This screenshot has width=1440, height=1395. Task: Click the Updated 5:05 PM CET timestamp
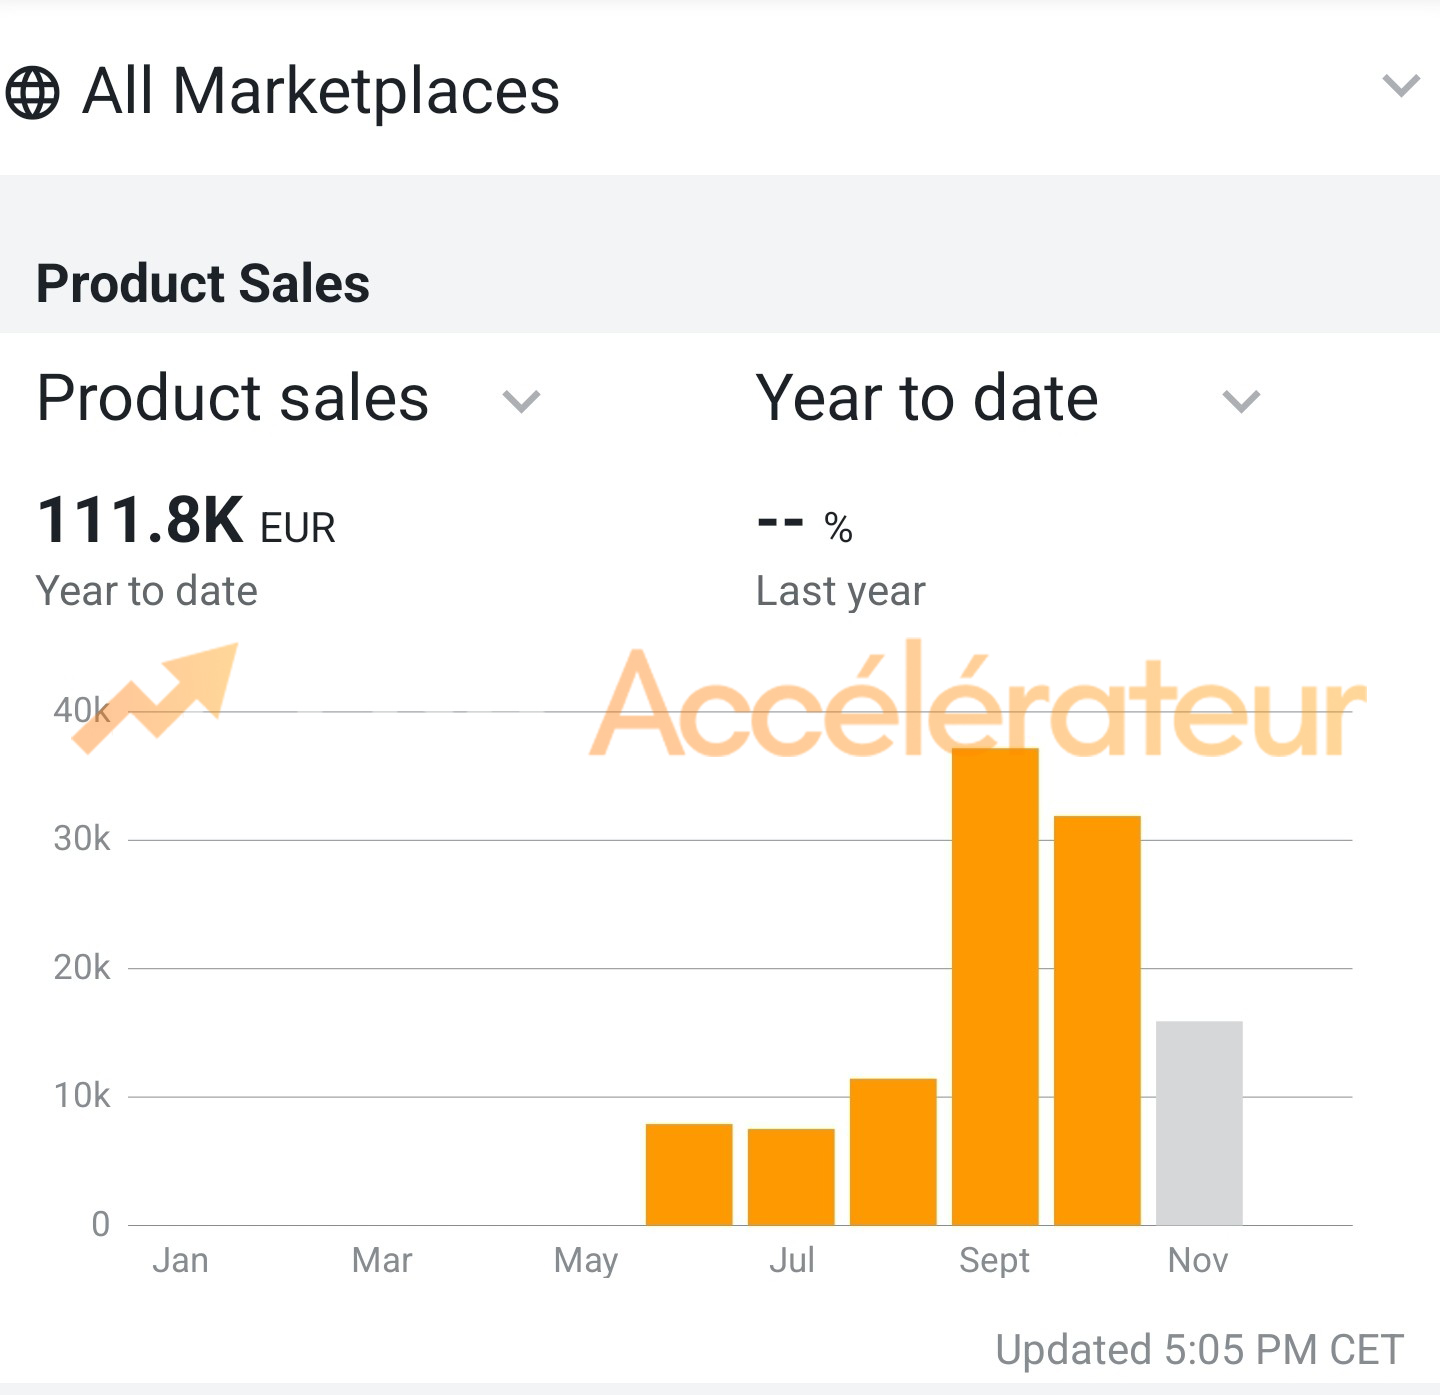[1199, 1349]
